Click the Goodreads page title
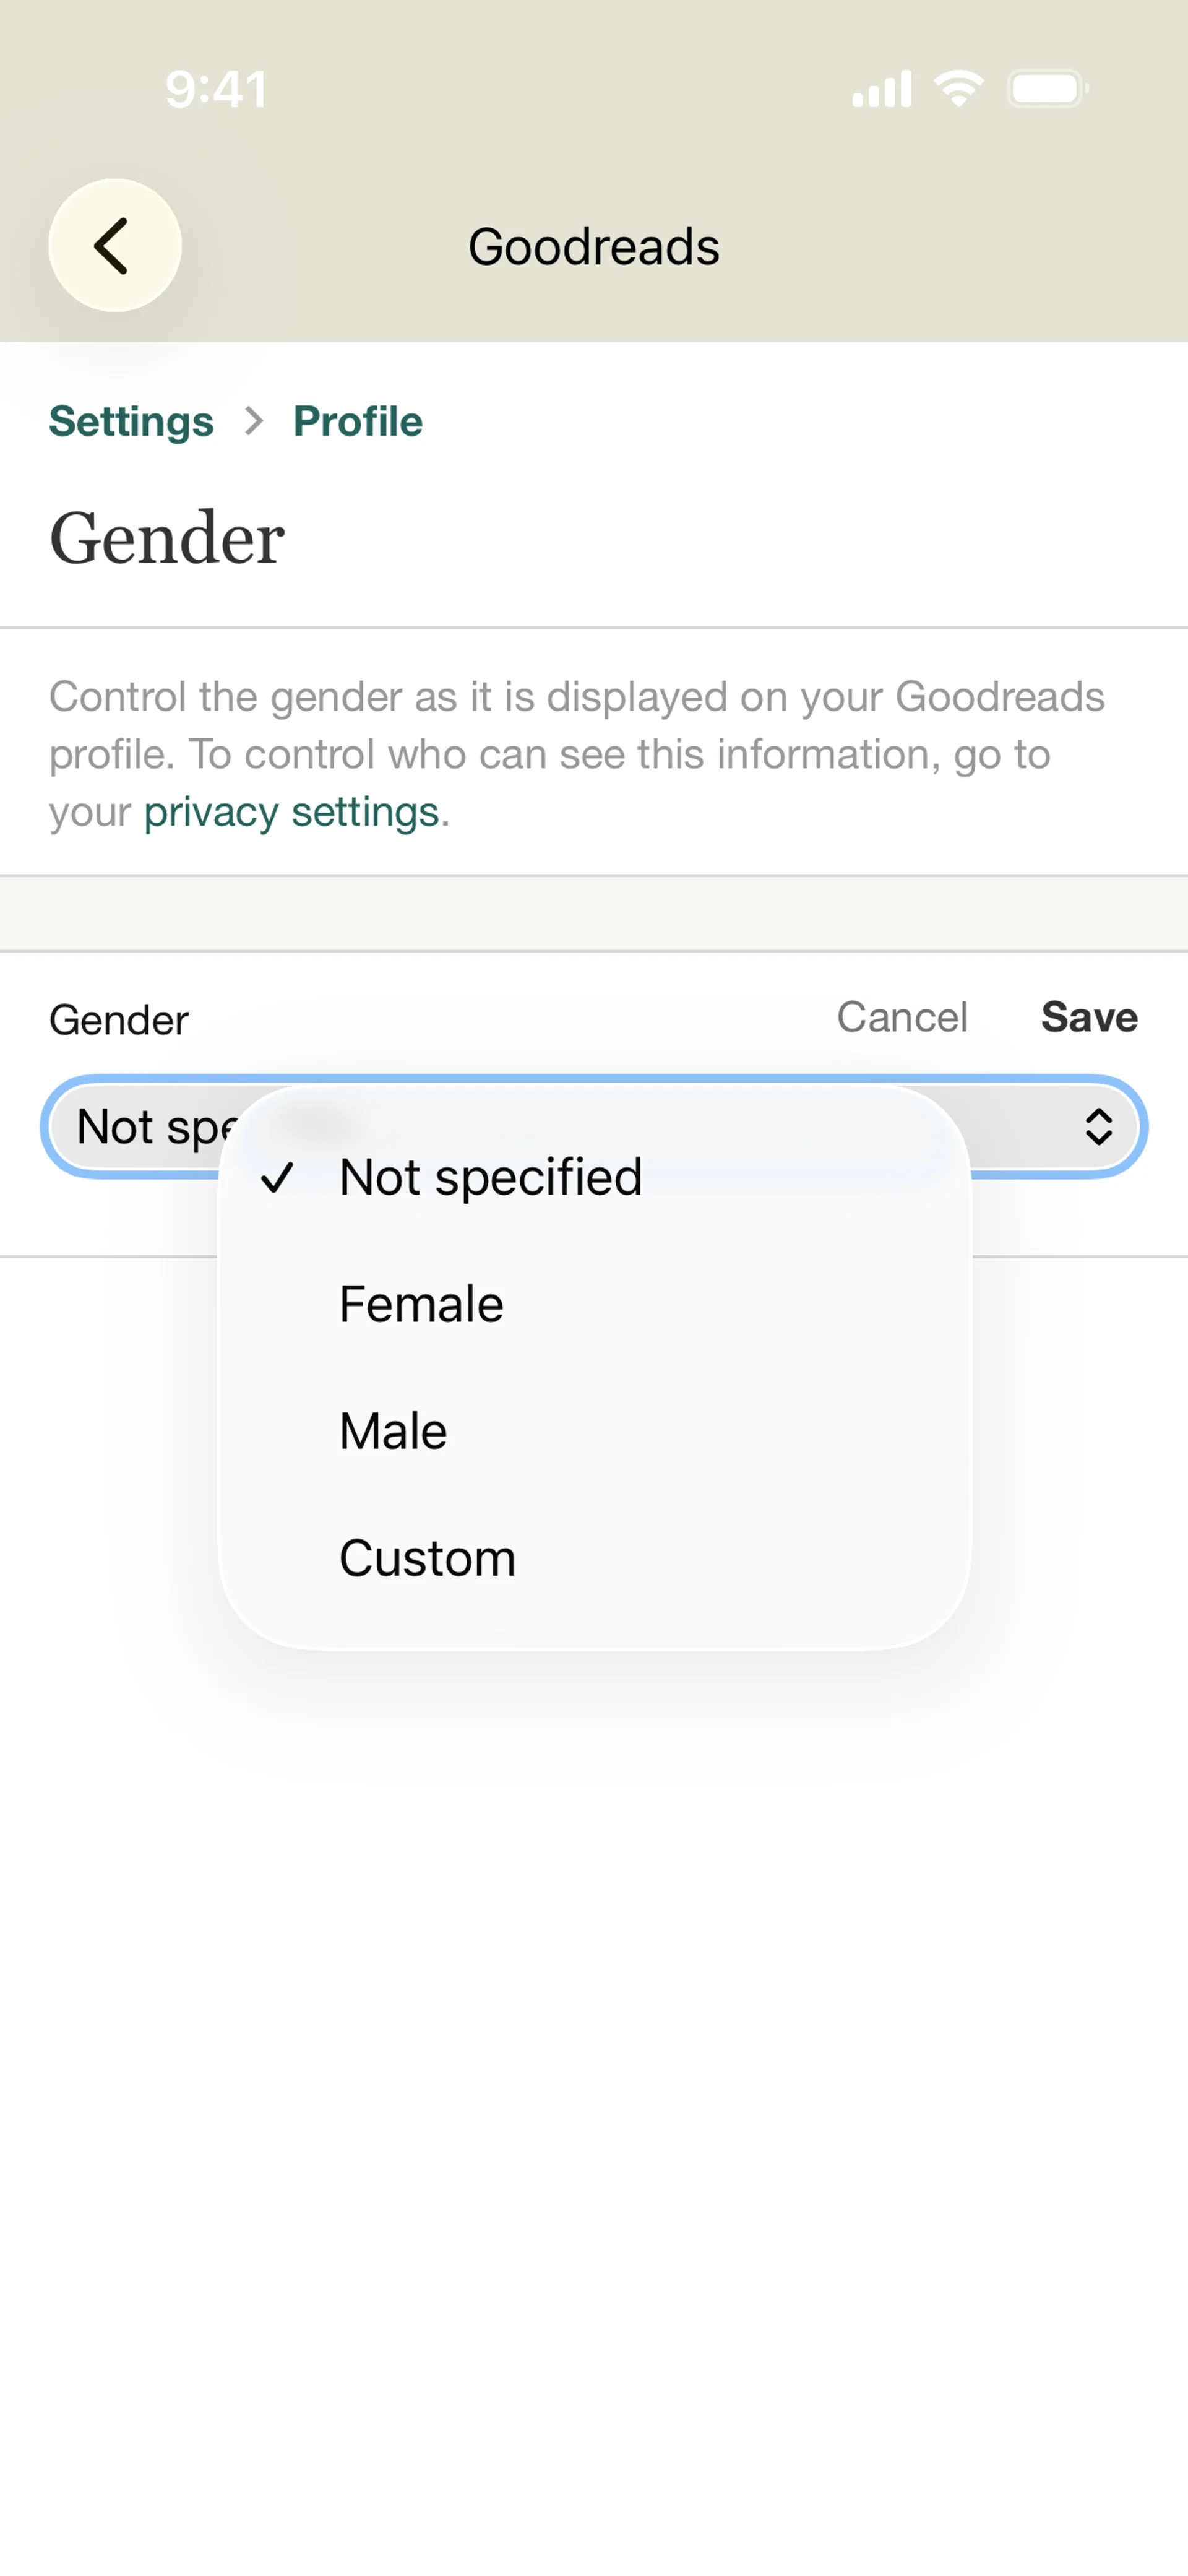Image resolution: width=1188 pixels, height=2576 pixels. [594, 247]
